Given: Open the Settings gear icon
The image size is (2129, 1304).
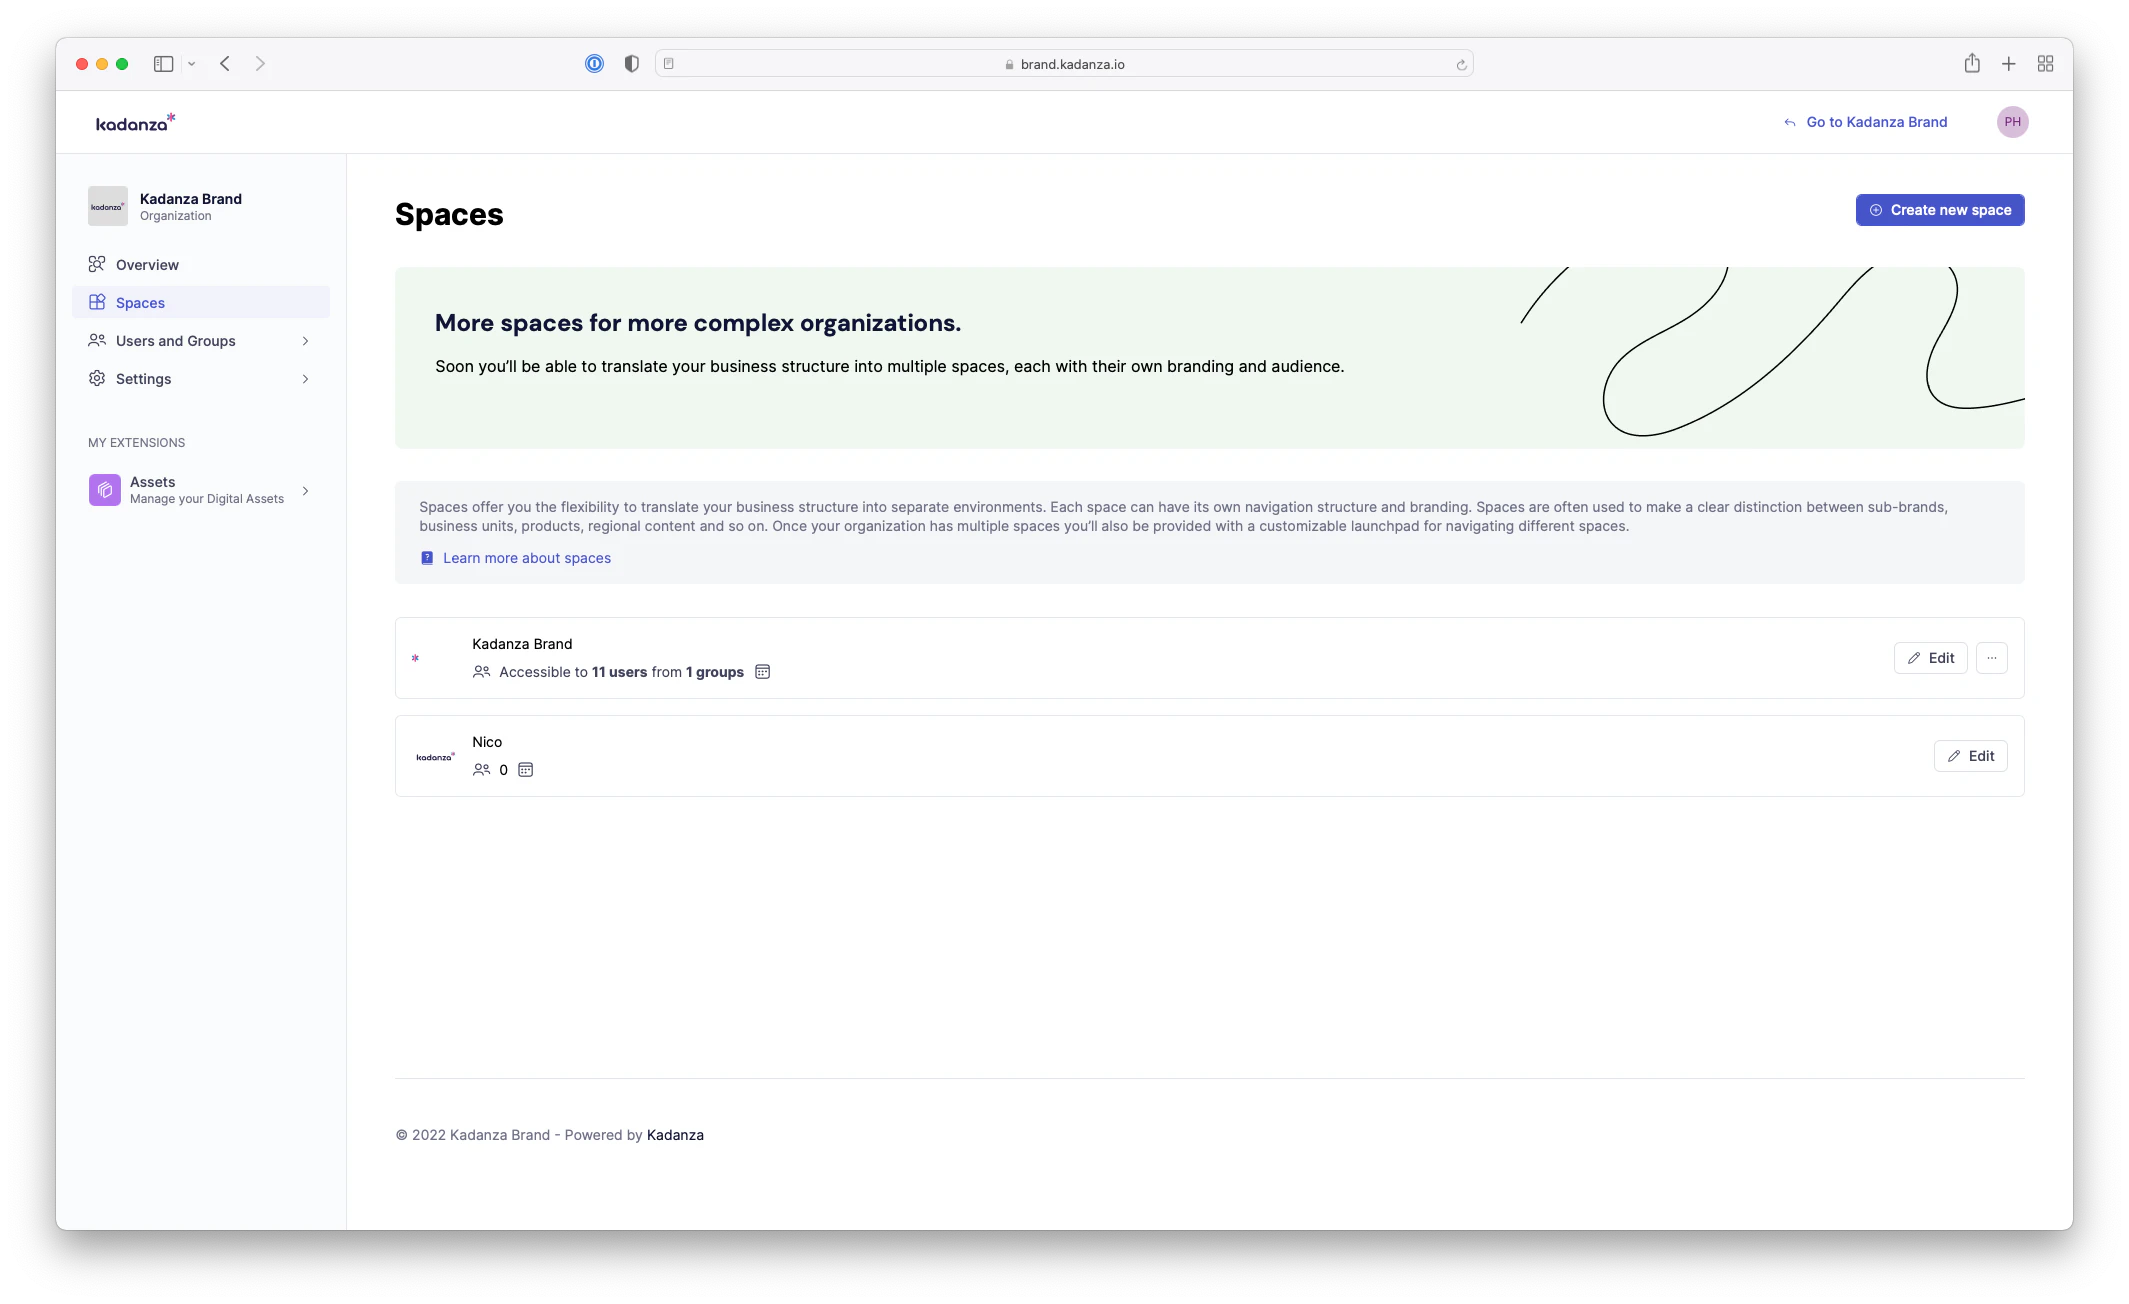Looking at the screenshot, I should [97, 378].
